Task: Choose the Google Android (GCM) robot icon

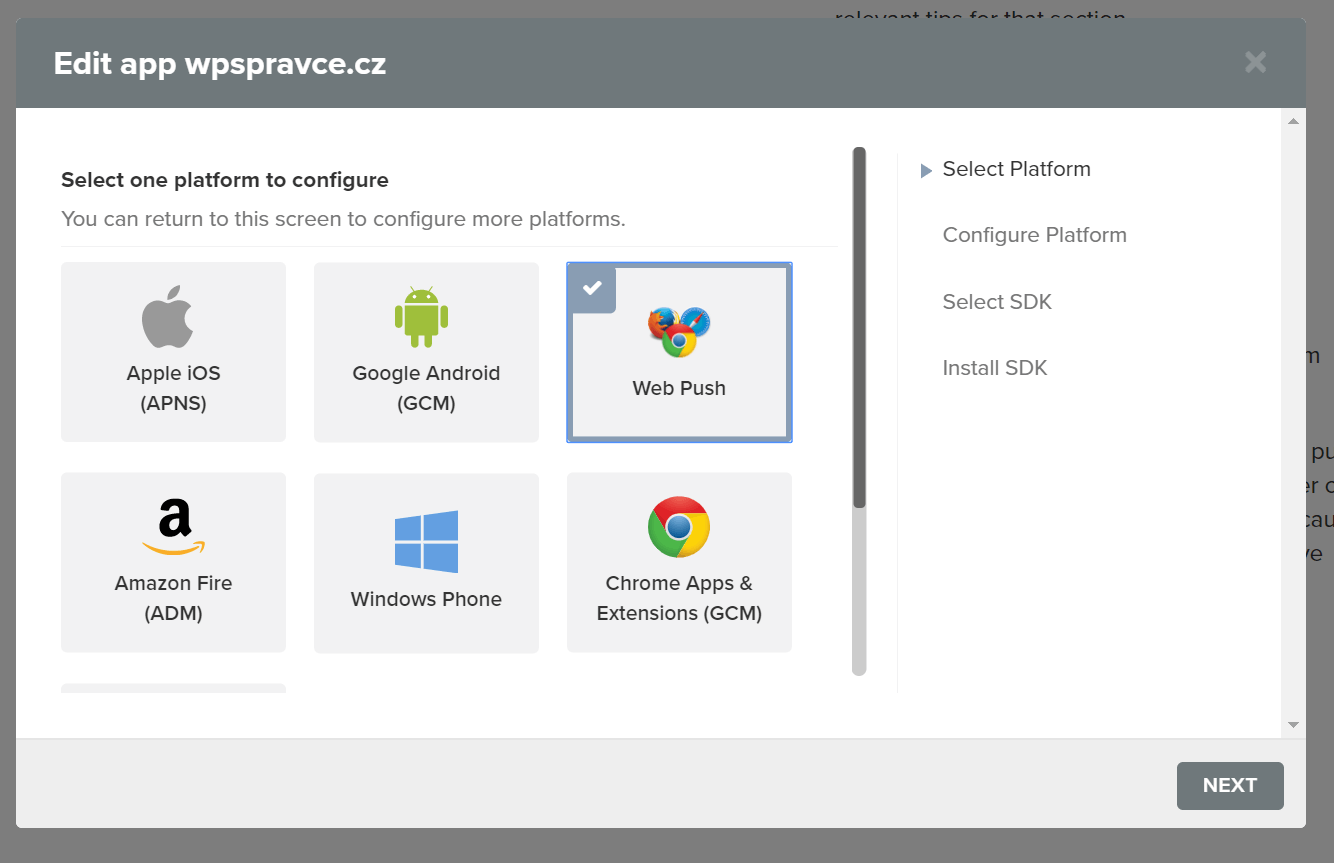Action: point(421,317)
